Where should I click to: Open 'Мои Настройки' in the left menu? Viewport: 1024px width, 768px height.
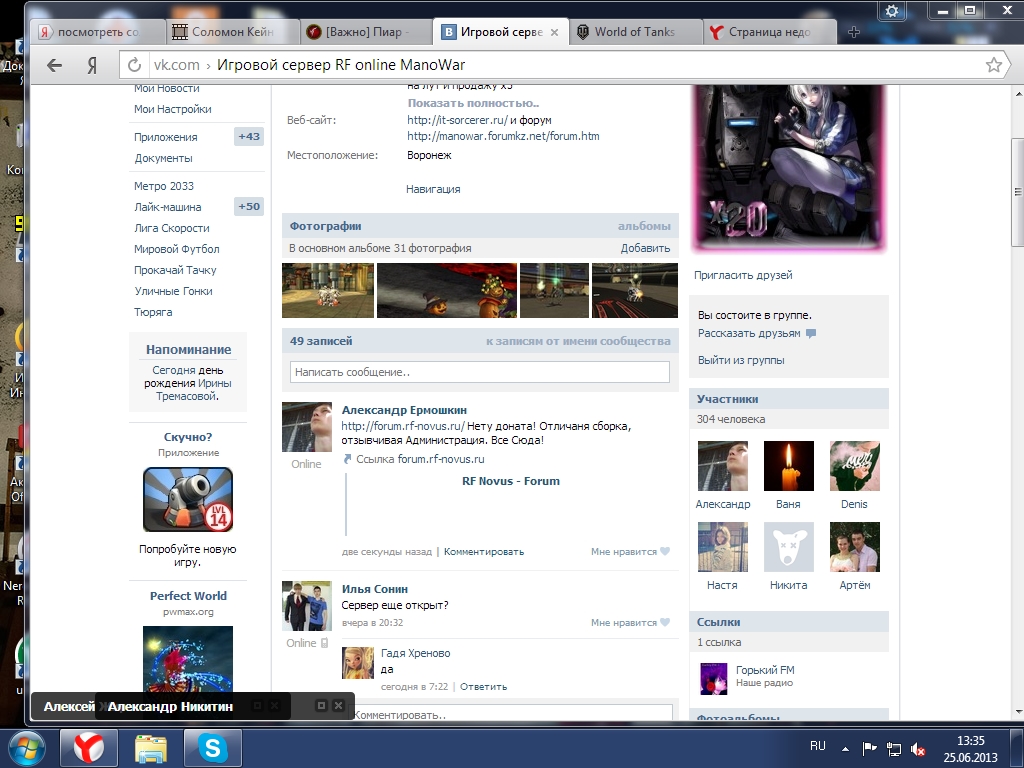pyautogui.click(x=173, y=109)
